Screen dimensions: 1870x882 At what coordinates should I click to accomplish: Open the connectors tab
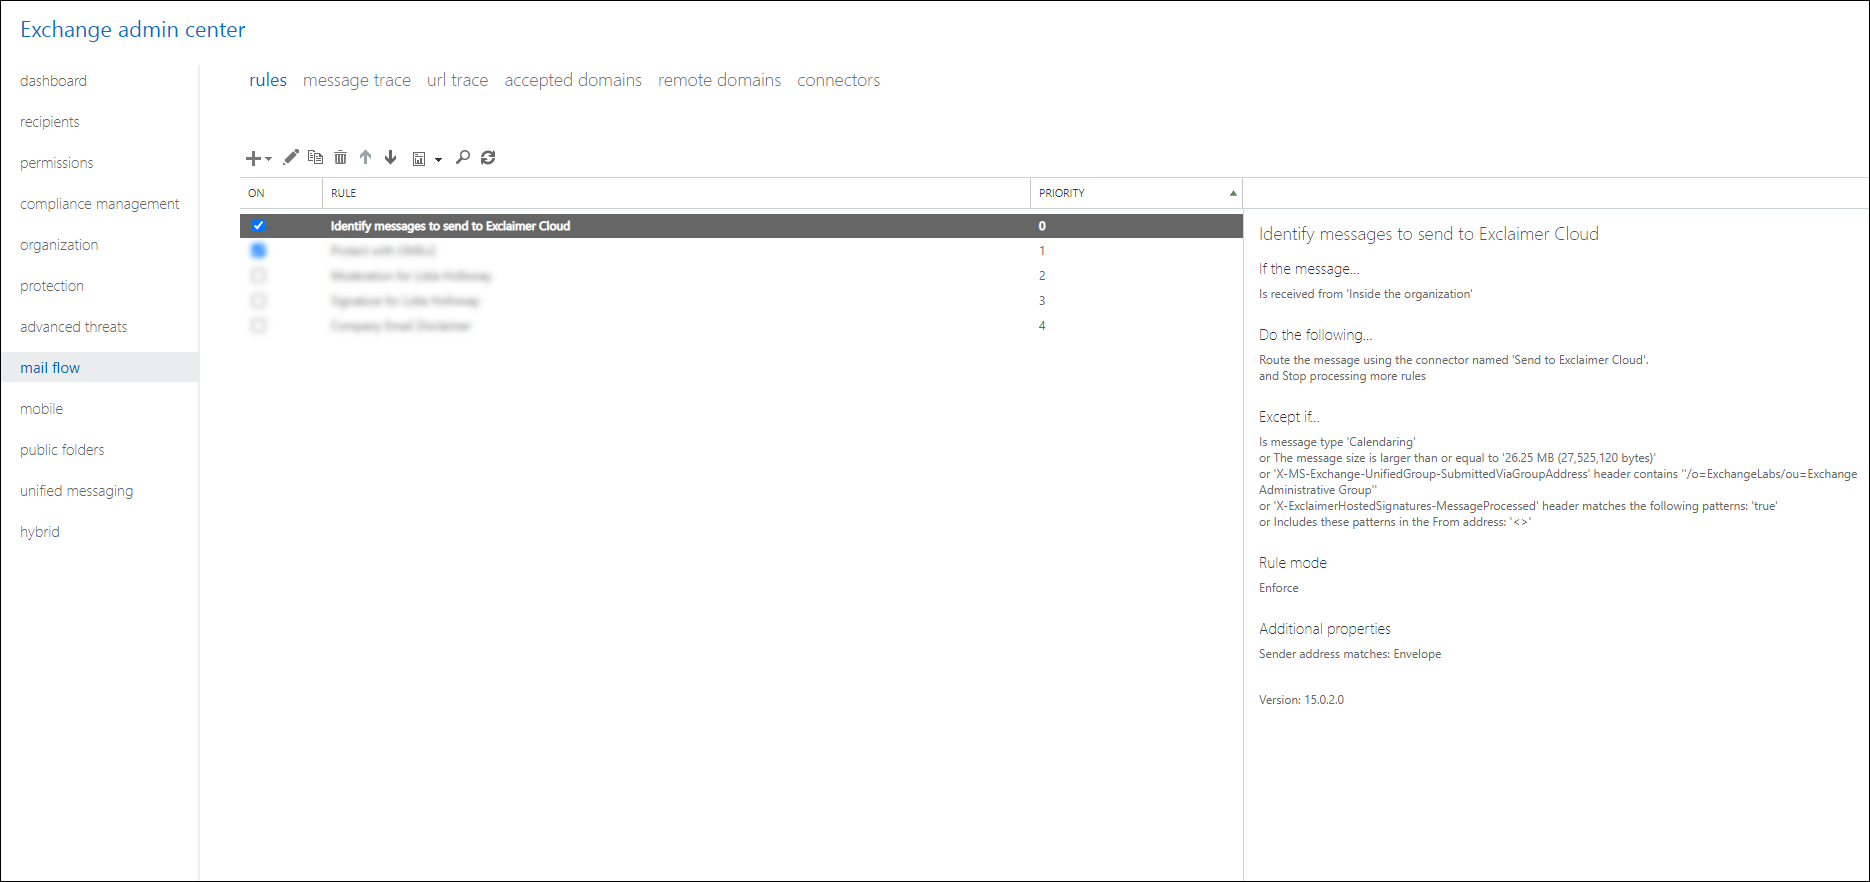pos(838,80)
